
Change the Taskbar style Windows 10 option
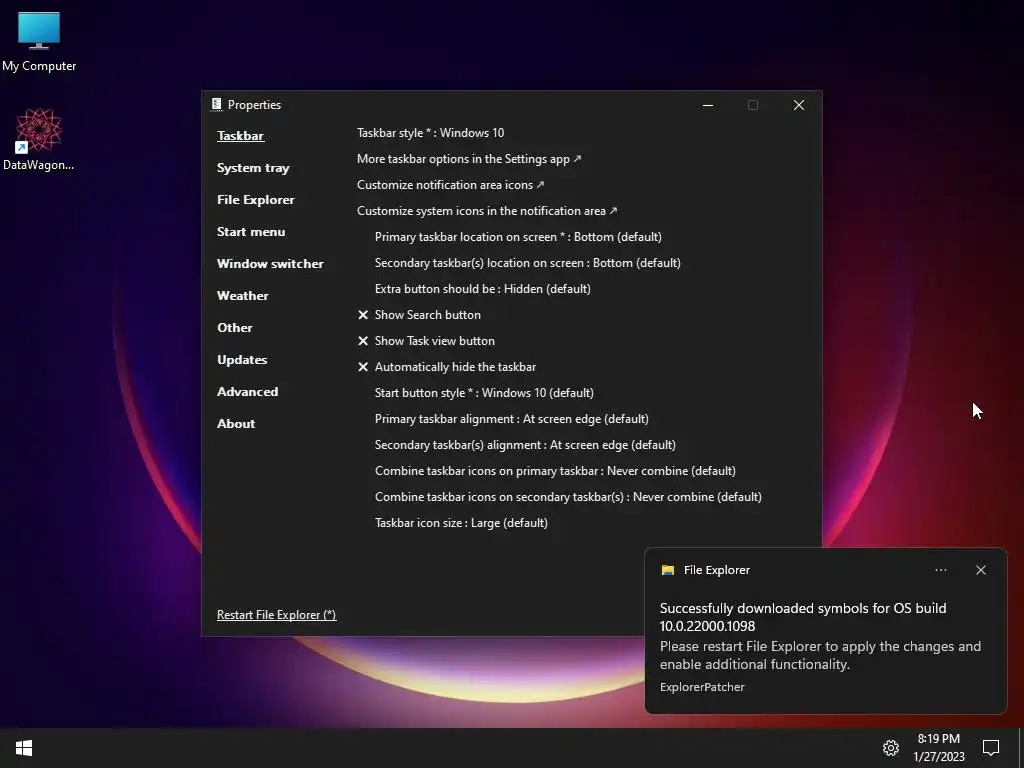(x=430, y=133)
